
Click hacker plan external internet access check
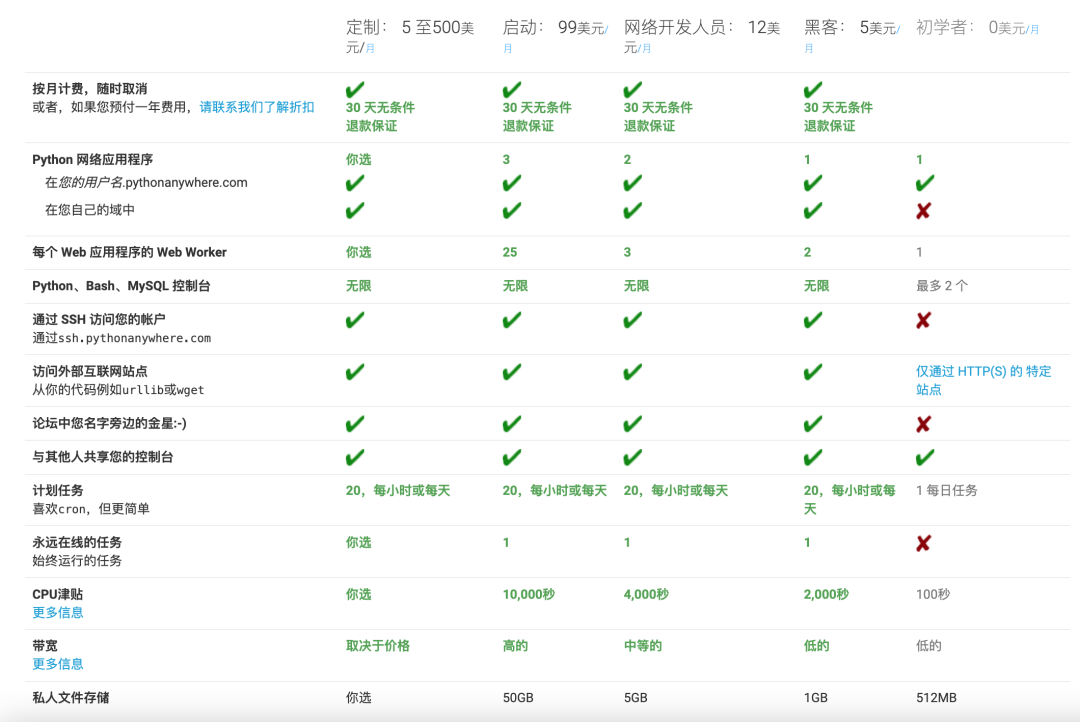pos(813,372)
